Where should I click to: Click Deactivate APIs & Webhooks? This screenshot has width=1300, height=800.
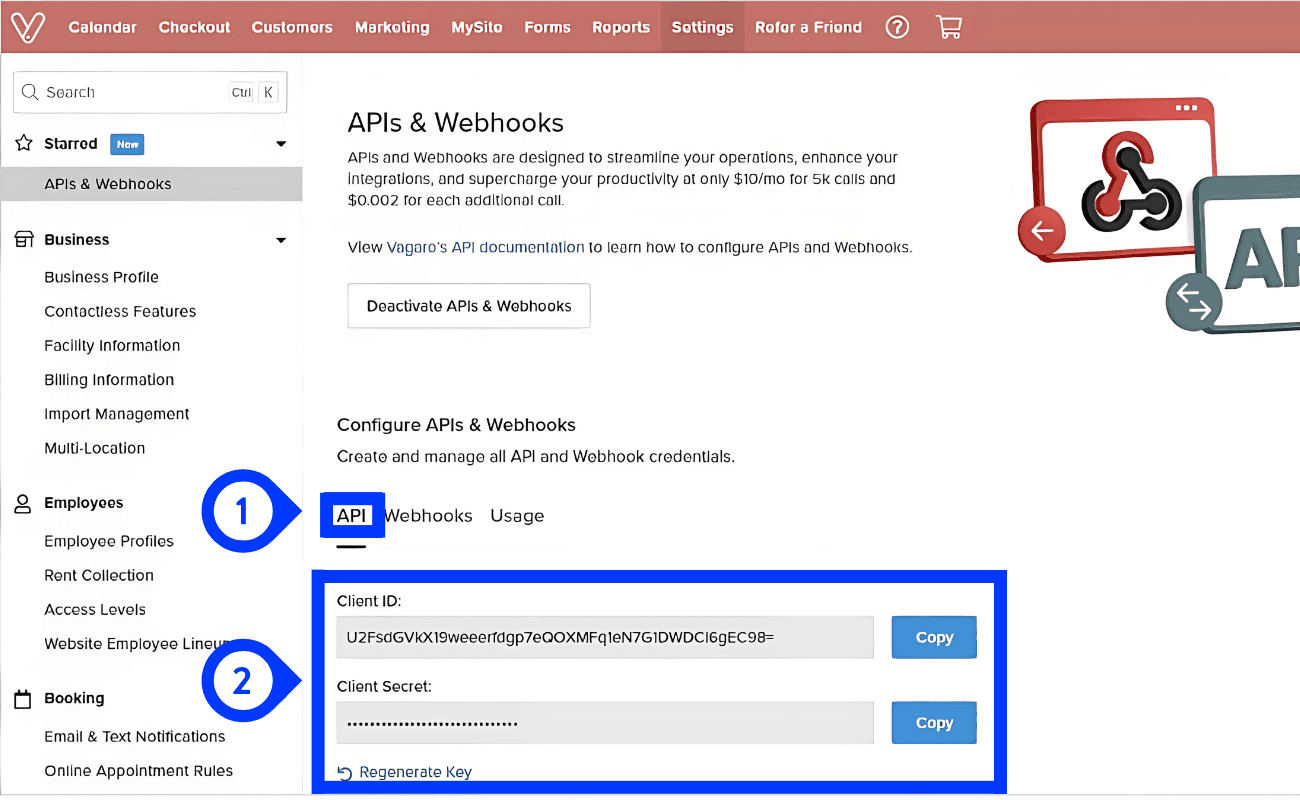click(x=468, y=306)
